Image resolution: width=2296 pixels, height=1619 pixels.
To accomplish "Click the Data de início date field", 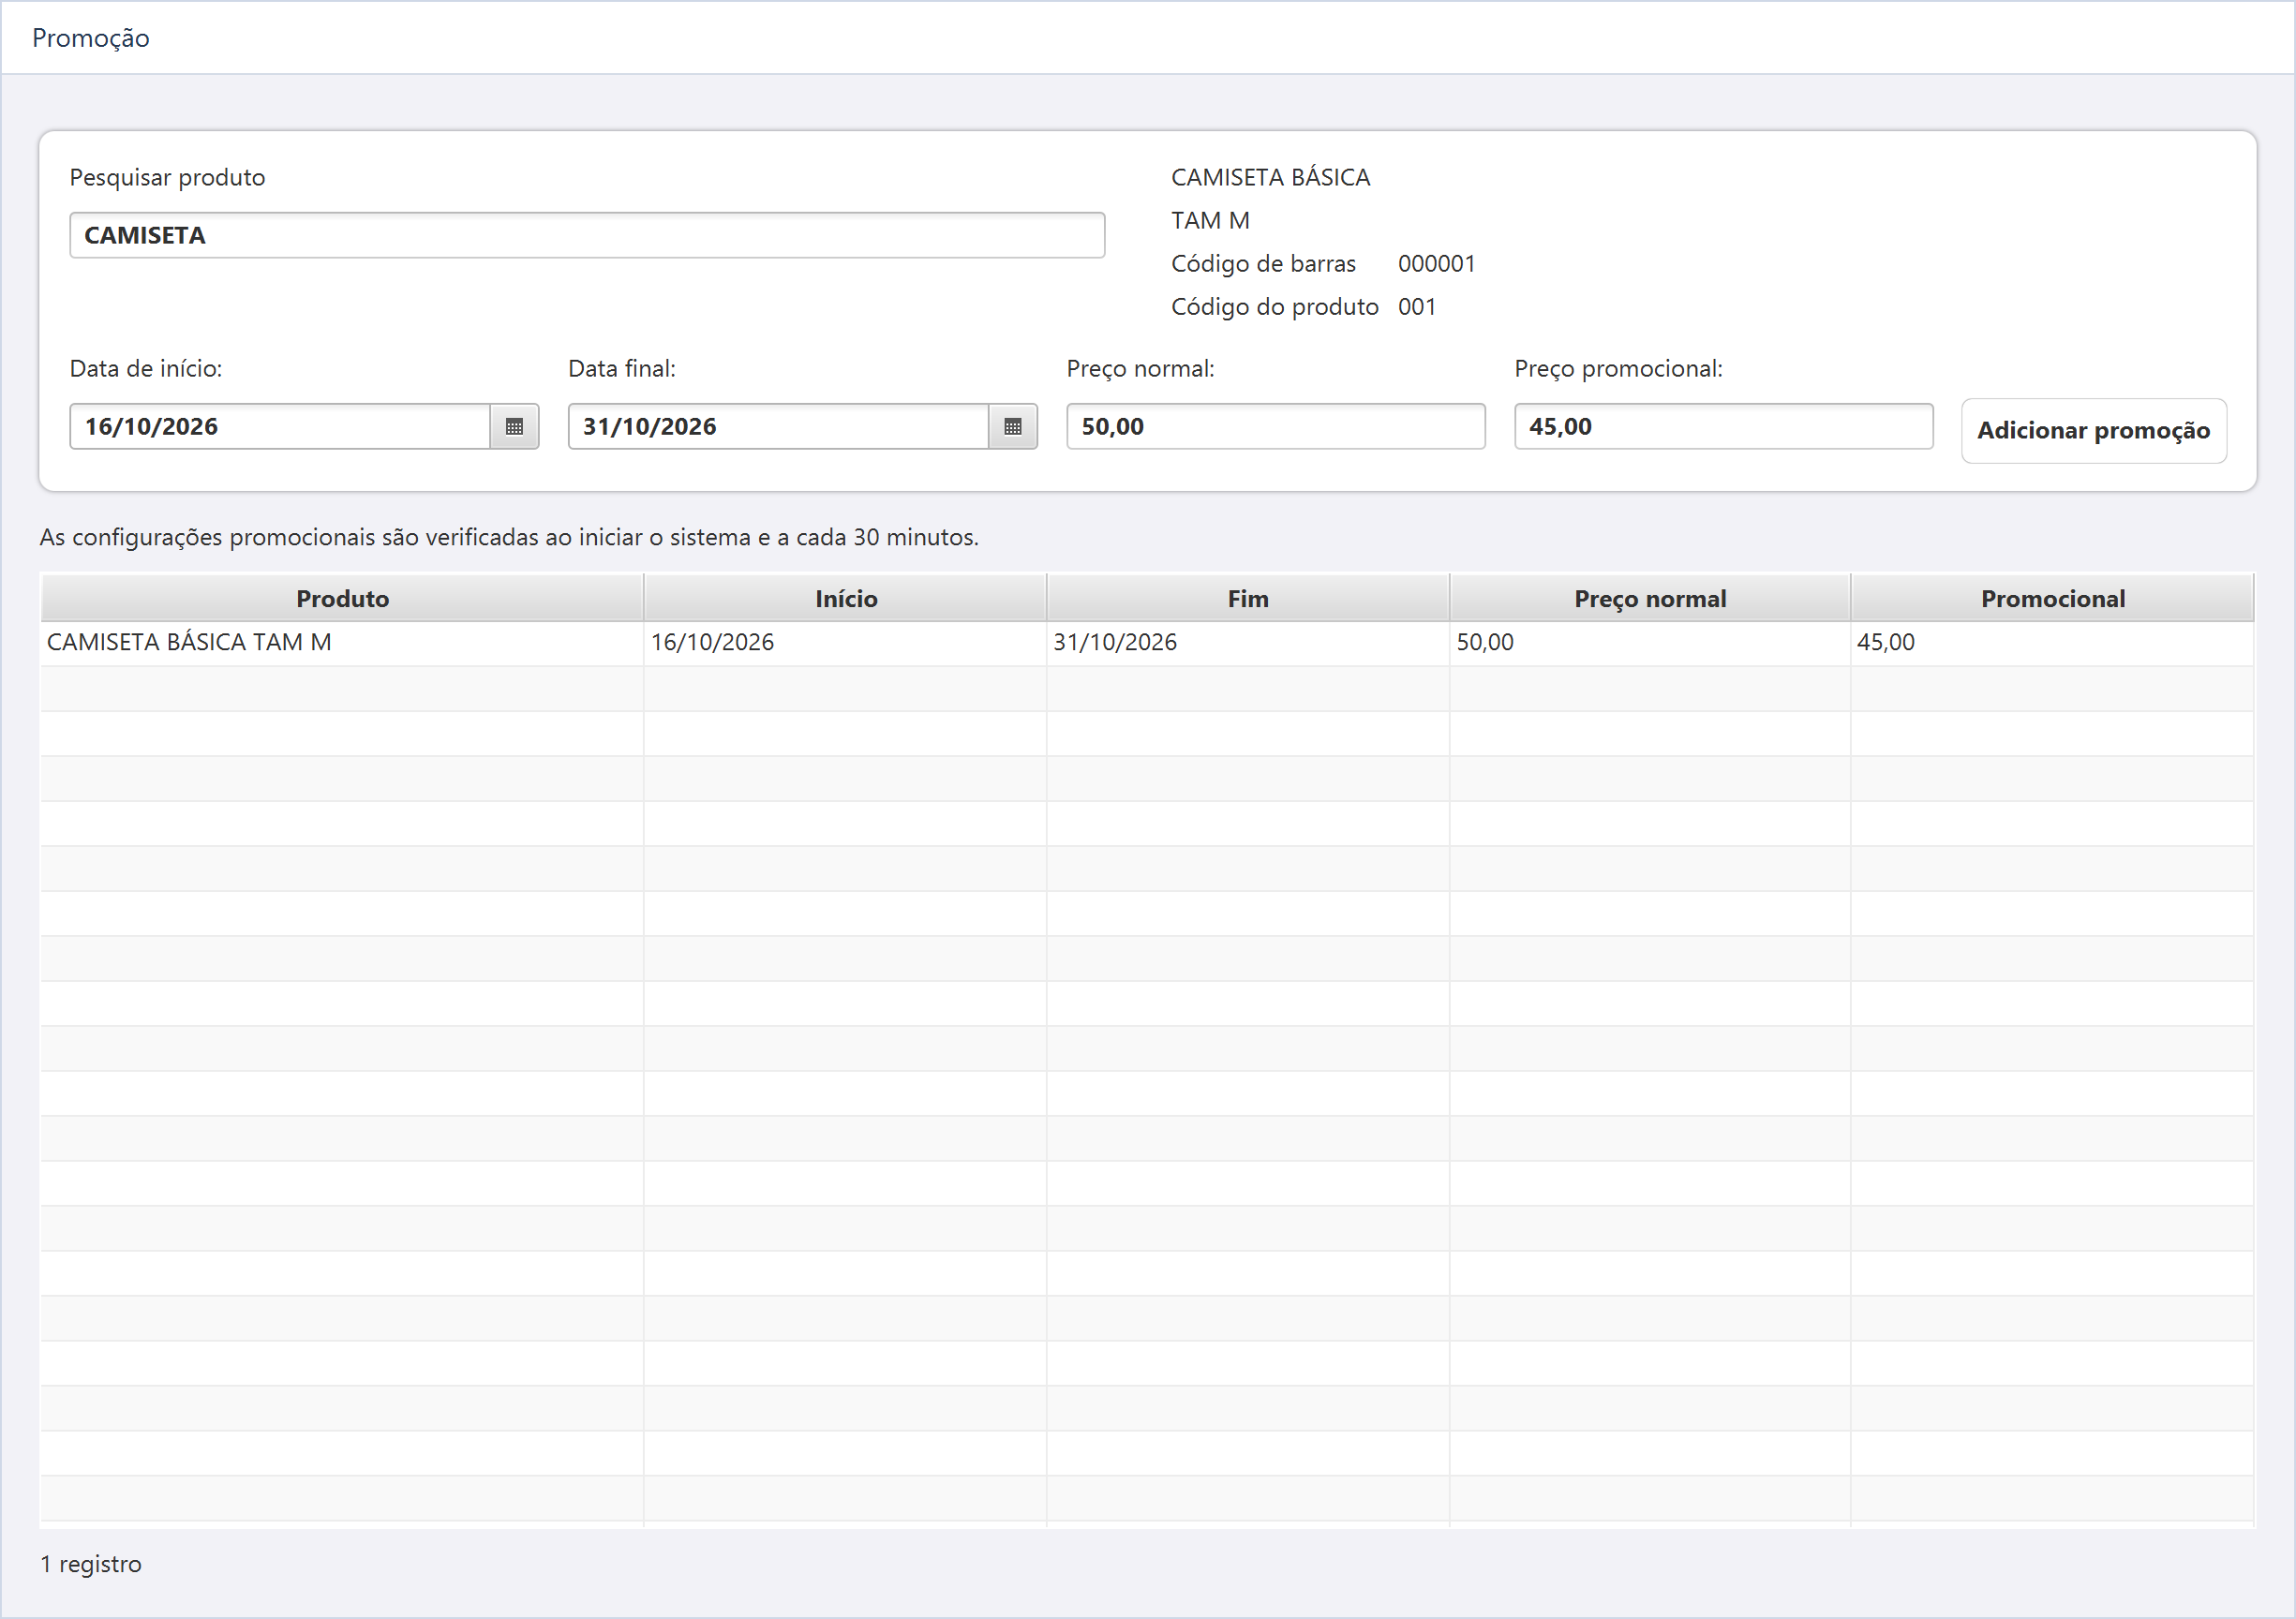I will coord(280,427).
